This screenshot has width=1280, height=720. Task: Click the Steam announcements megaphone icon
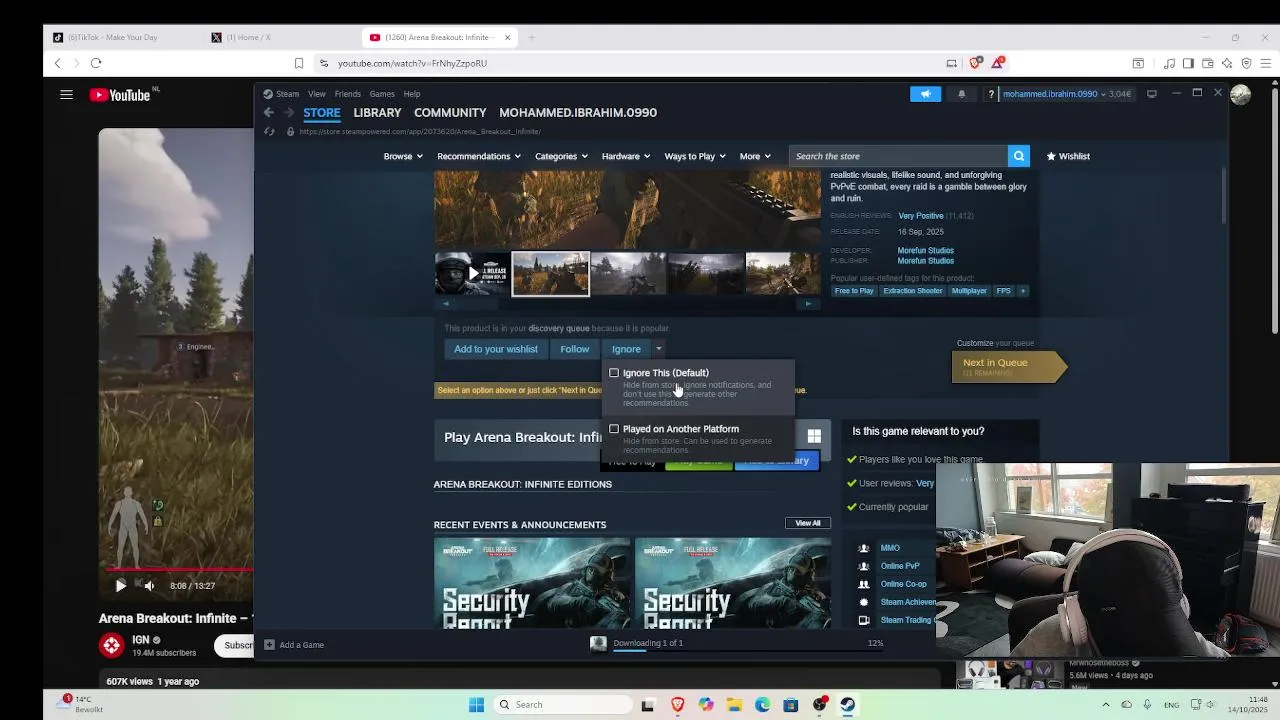pyautogui.click(x=925, y=94)
